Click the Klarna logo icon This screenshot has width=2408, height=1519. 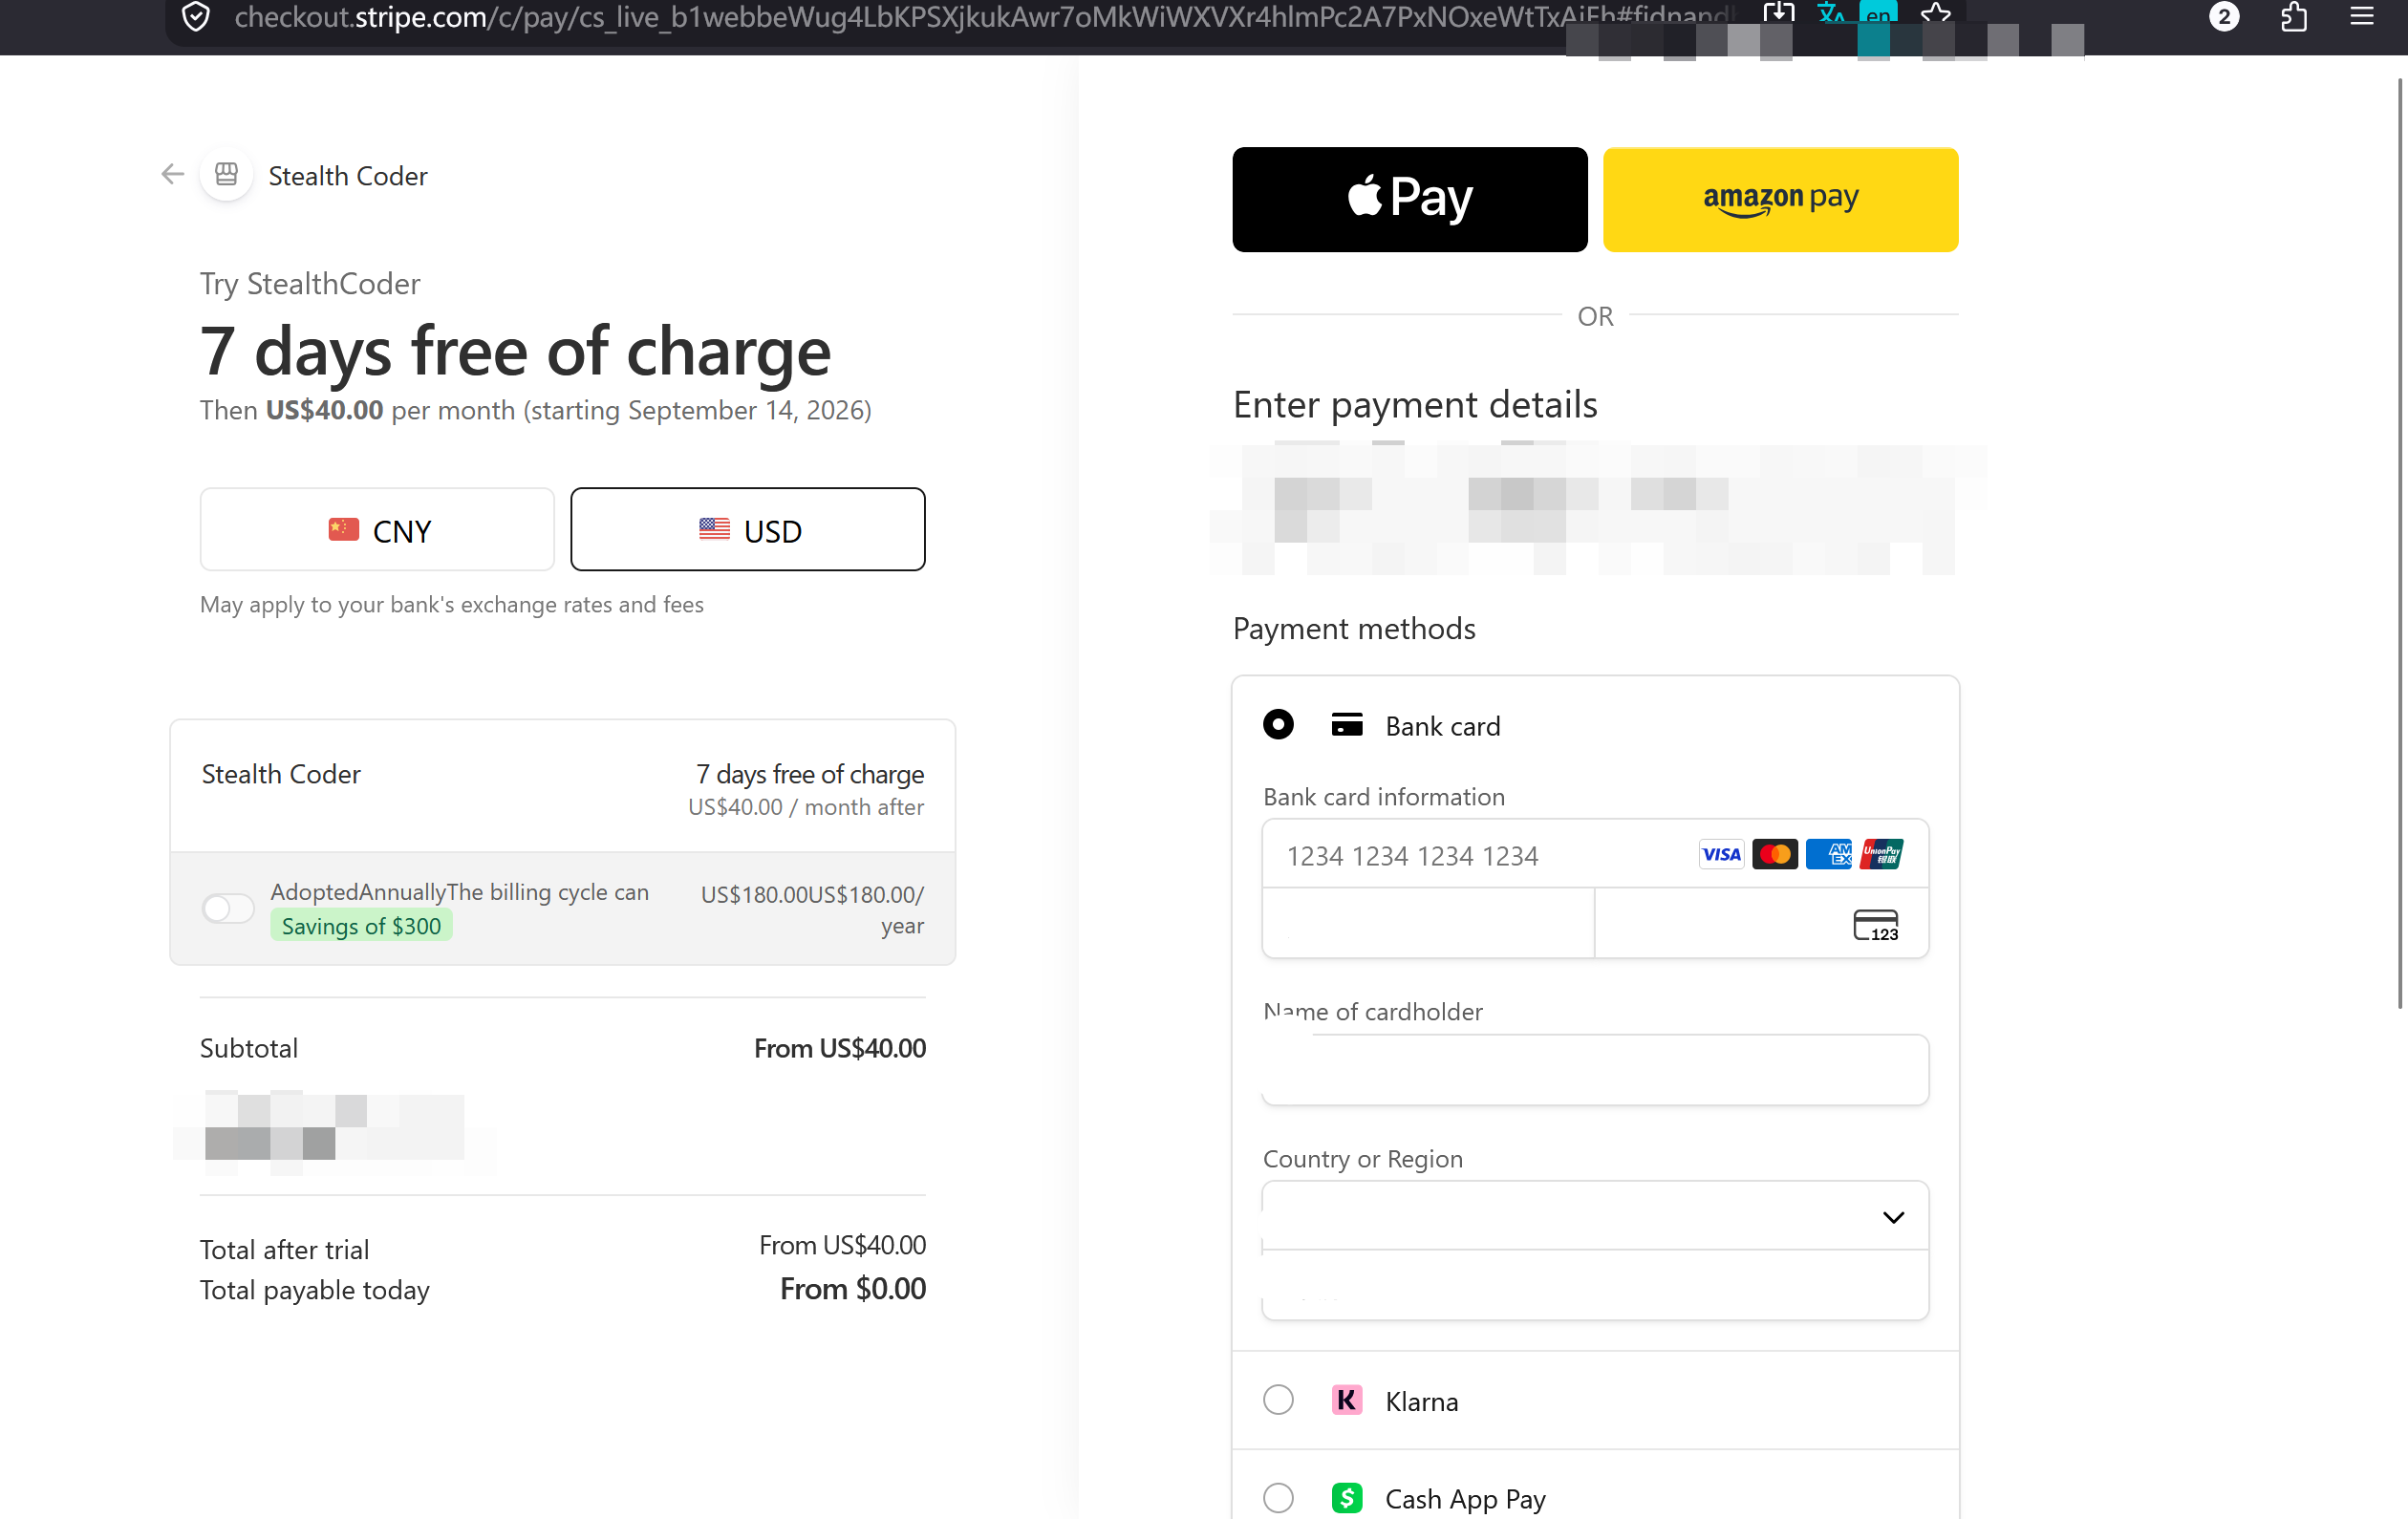(1347, 1399)
